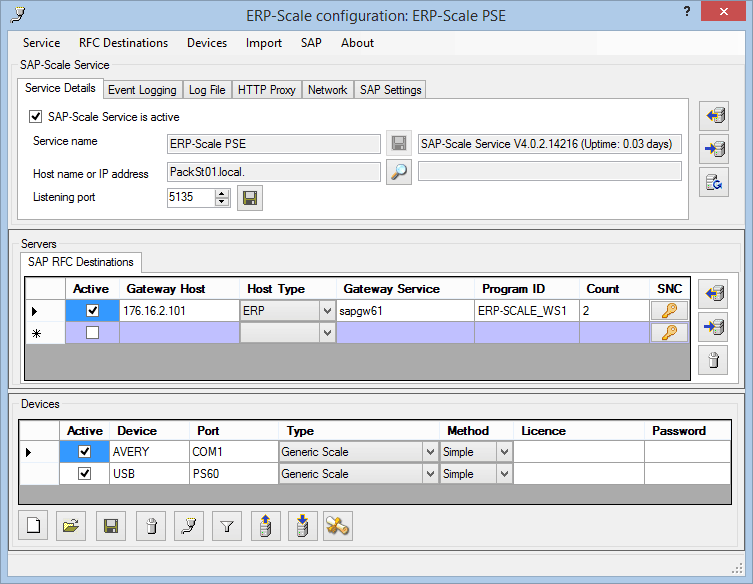Open the Type dropdown for AVERY device
This screenshot has height=584, width=753.
click(x=430, y=451)
